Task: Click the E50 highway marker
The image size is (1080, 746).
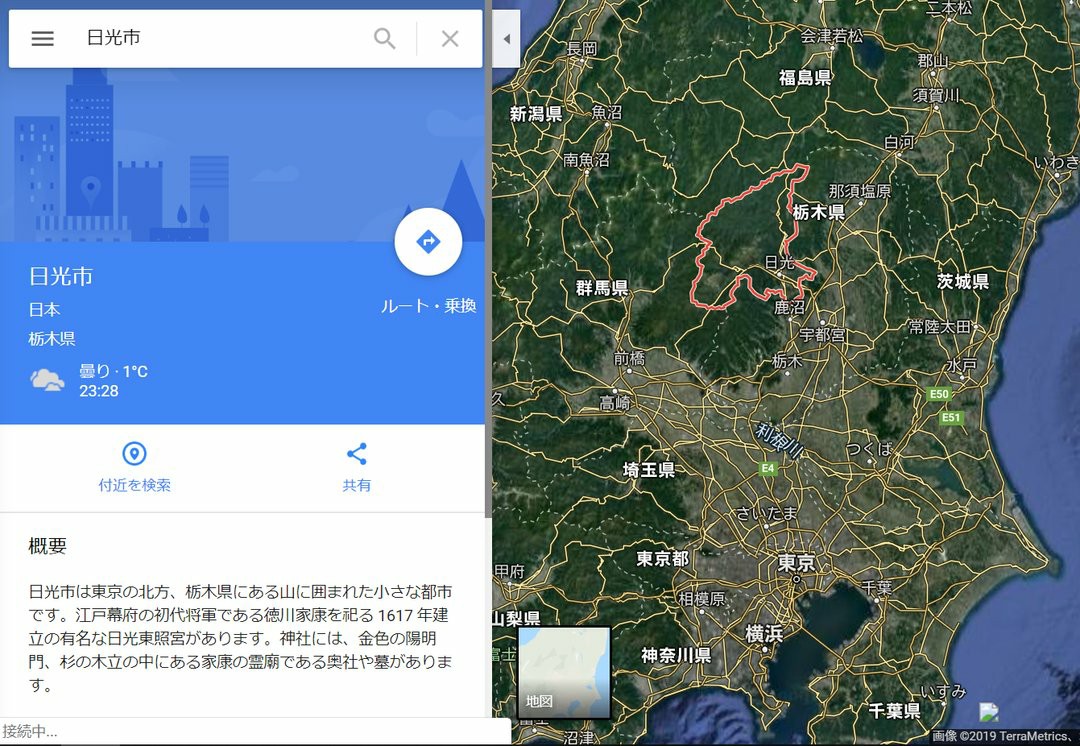Action: (x=939, y=394)
